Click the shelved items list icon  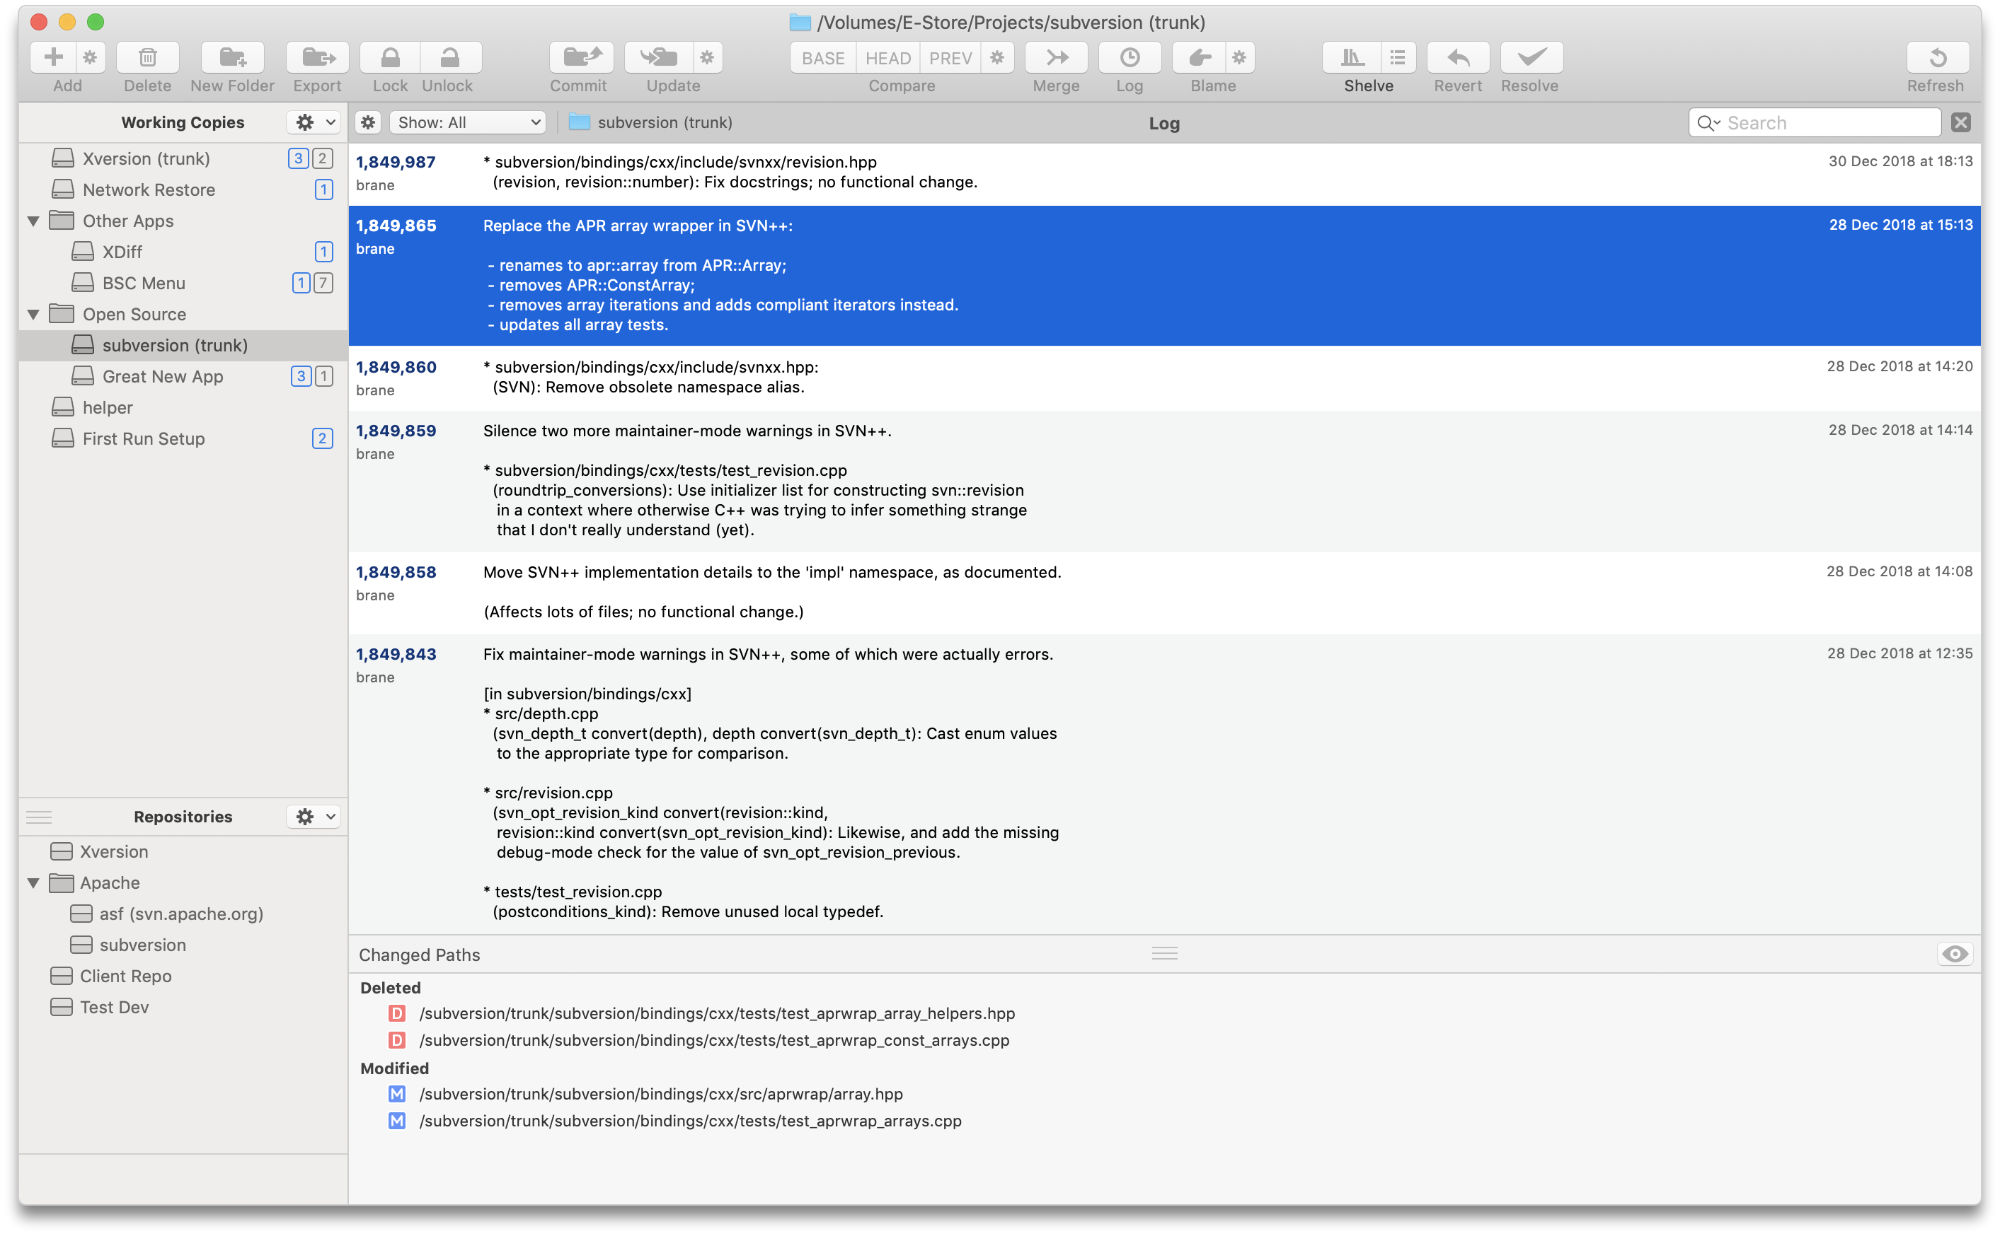1398,57
